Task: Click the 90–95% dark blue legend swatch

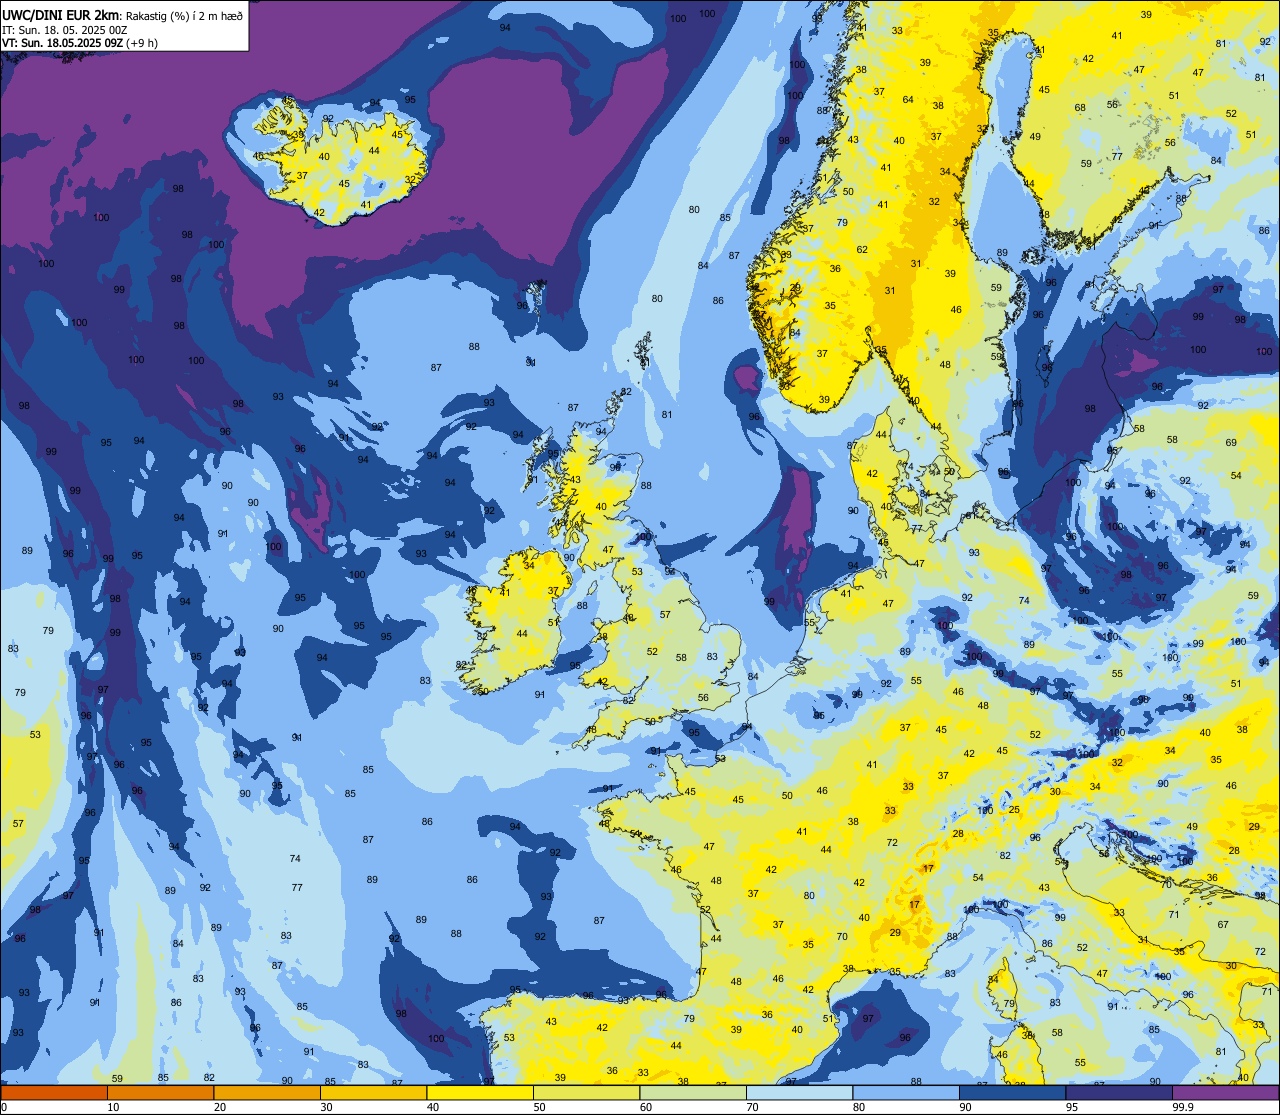Action: pos(1012,1092)
